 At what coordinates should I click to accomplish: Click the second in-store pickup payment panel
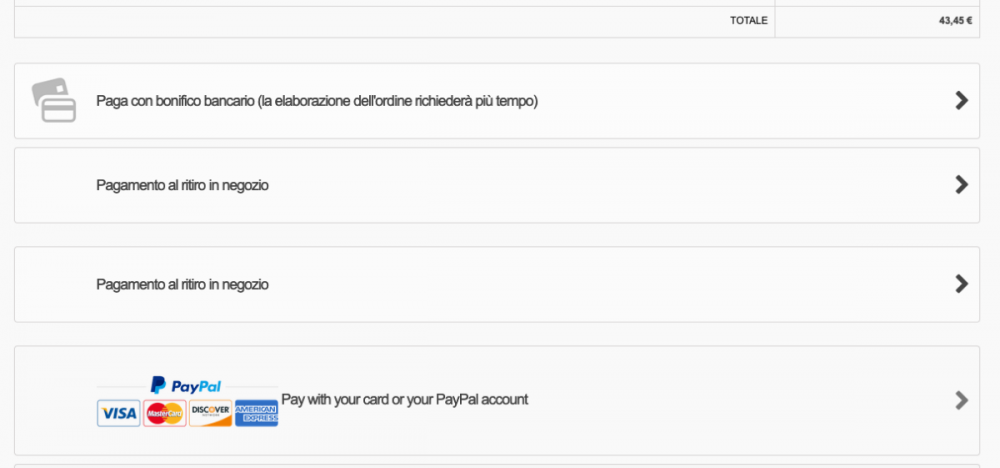(600, 284)
